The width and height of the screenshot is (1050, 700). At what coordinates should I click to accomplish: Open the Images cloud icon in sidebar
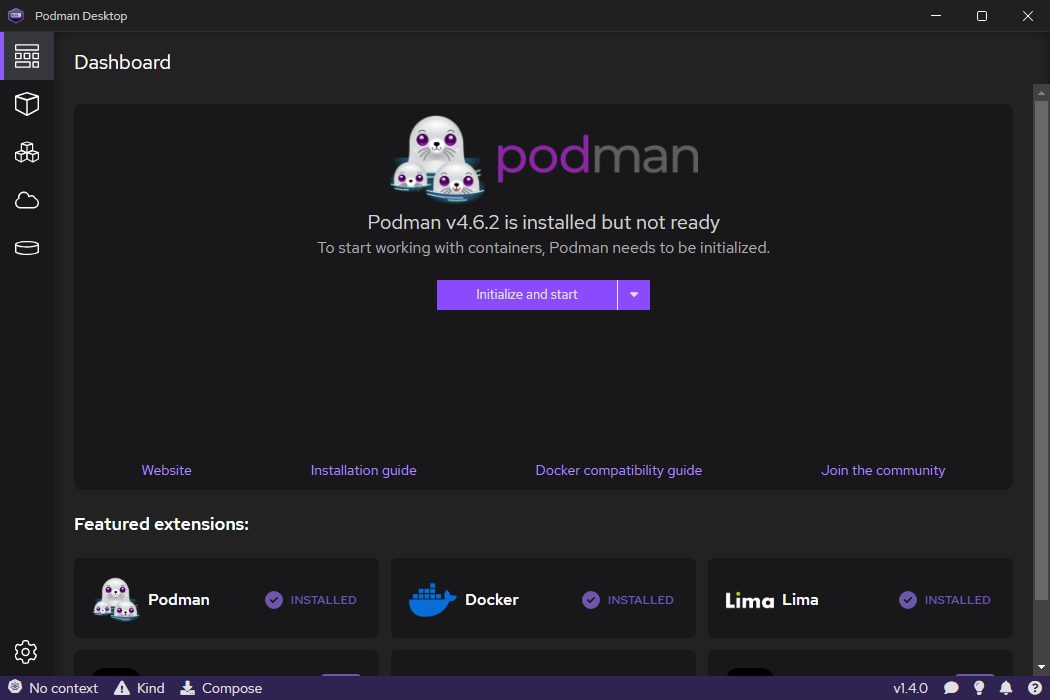(27, 200)
